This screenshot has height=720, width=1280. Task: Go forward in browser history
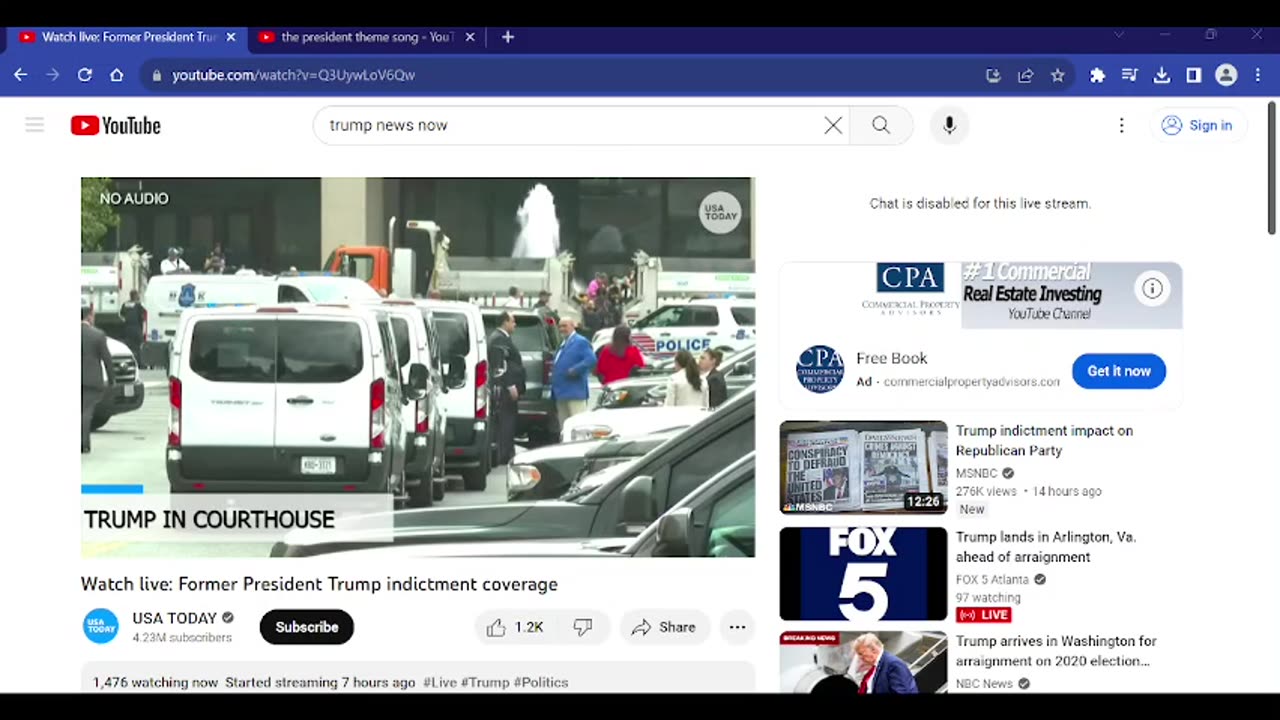[x=53, y=75]
